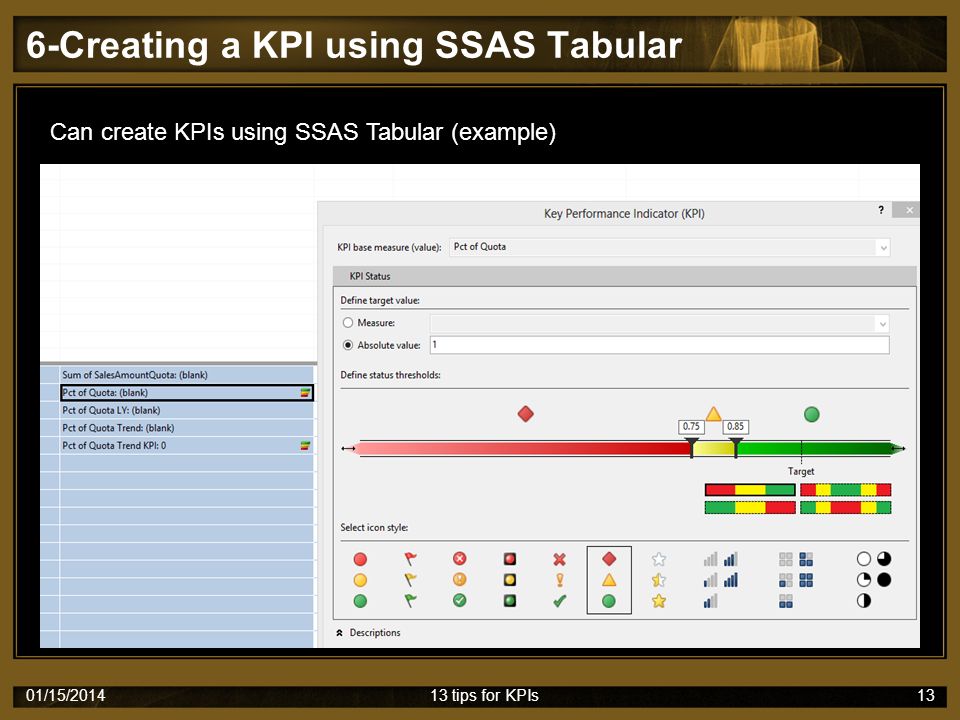Open the KPI base measure dropdown
The image size is (960, 720).
click(883, 248)
